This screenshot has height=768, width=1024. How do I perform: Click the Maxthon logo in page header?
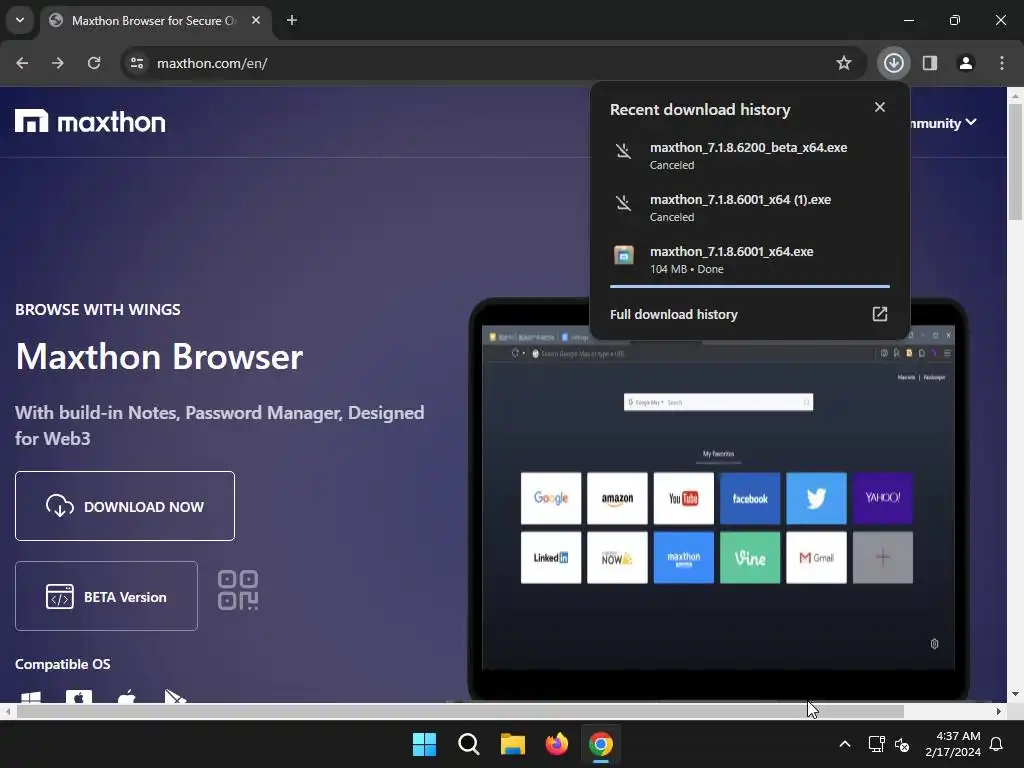coord(90,121)
